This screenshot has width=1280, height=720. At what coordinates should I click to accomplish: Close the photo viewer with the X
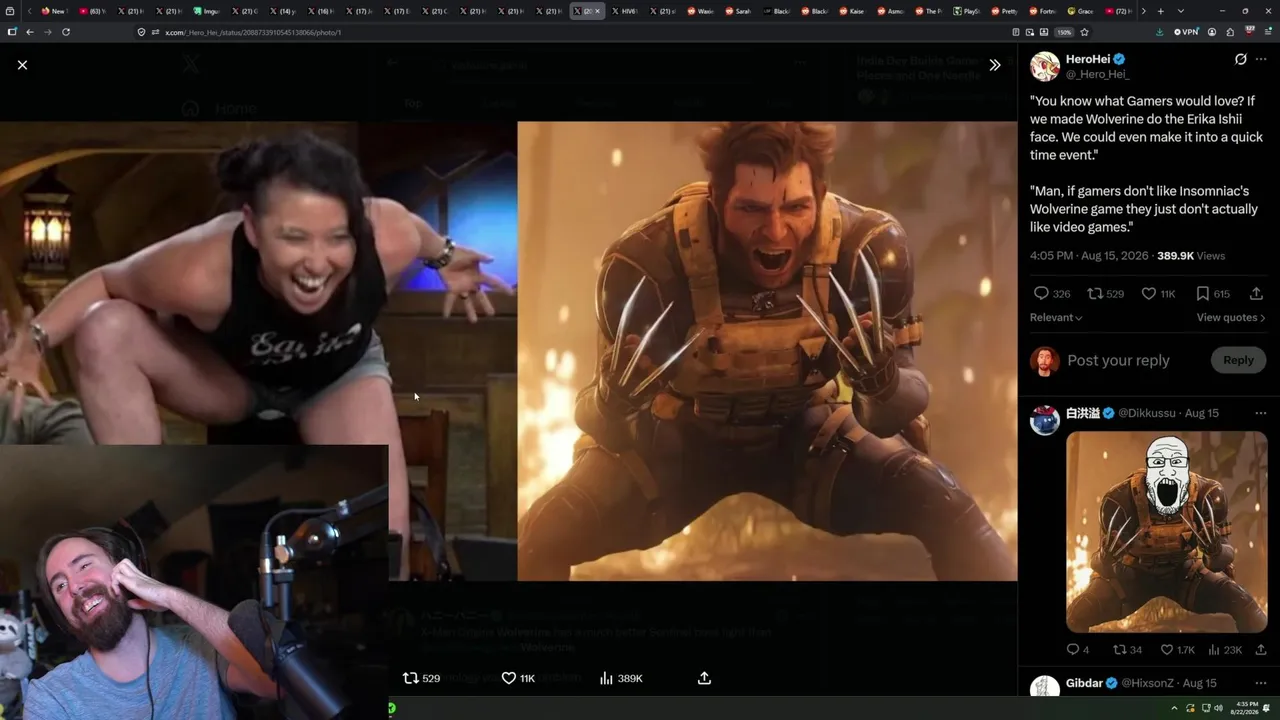(22, 65)
